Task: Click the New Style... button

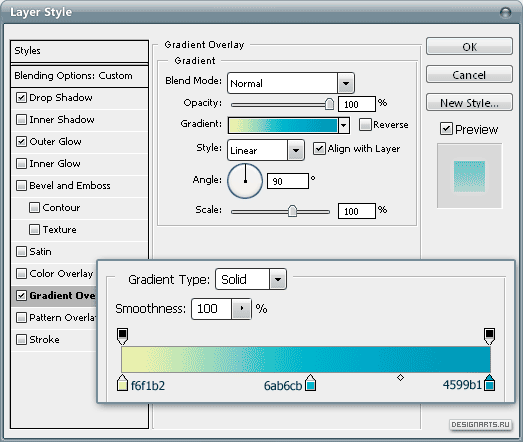Action: coord(469,102)
